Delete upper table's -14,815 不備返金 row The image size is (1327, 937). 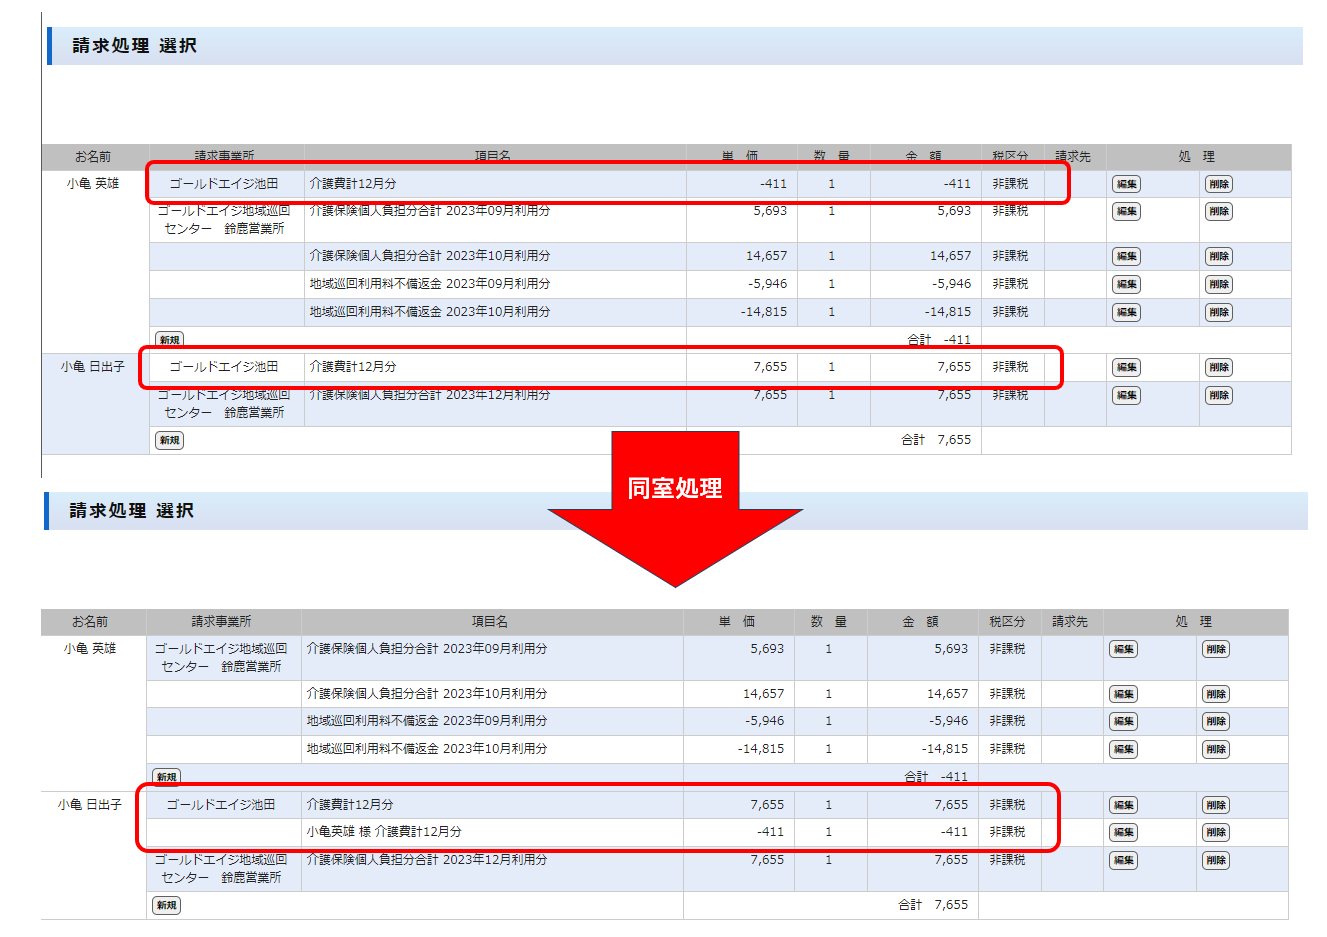pyautogui.click(x=1218, y=313)
